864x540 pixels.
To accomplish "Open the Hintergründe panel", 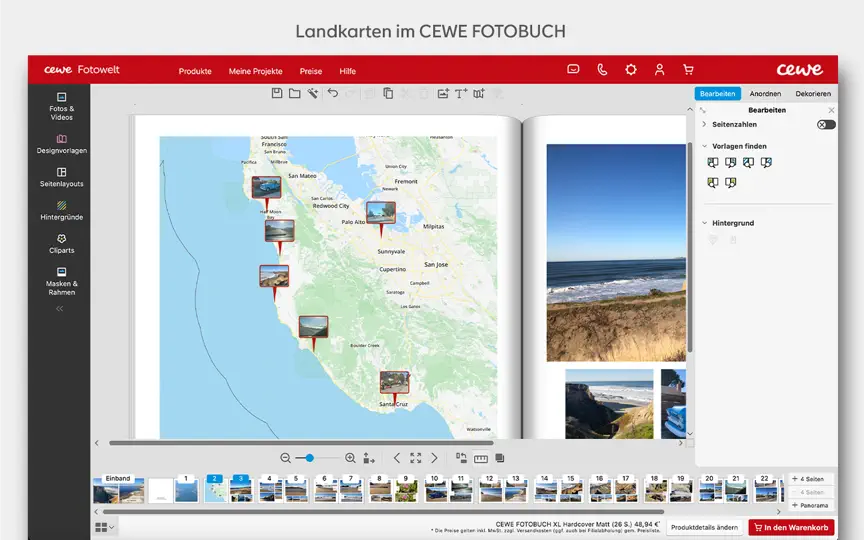I will (x=61, y=210).
